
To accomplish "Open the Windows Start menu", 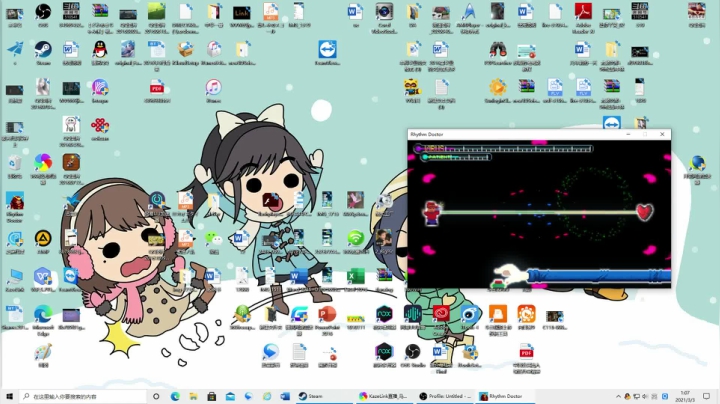I will click(x=9, y=396).
